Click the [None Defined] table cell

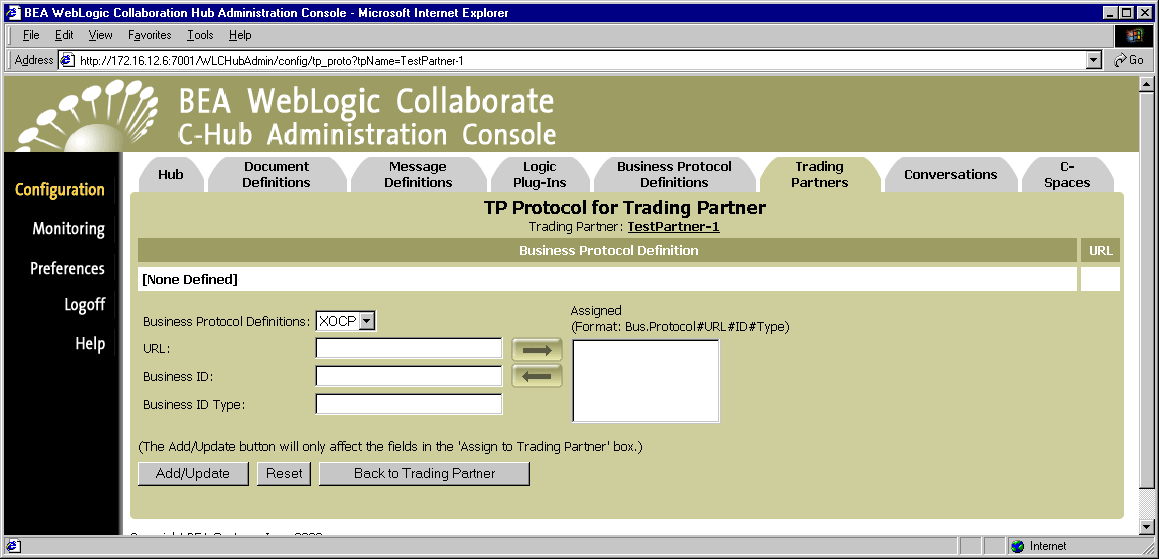pos(607,280)
